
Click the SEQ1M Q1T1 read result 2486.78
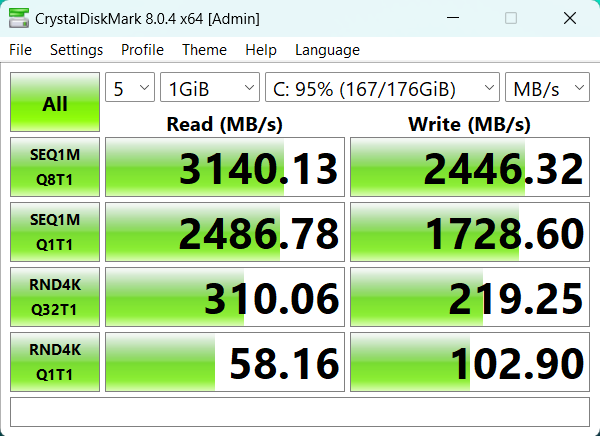point(225,232)
